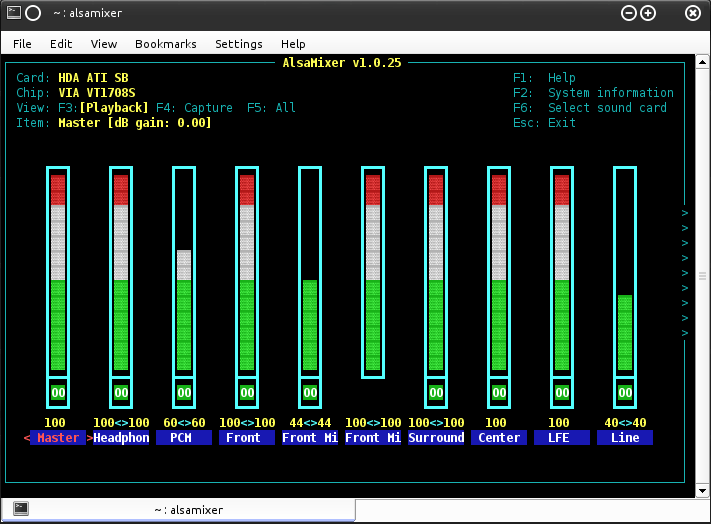Click the '60<>60' PCM level value
The image size is (711, 524).
click(184, 423)
